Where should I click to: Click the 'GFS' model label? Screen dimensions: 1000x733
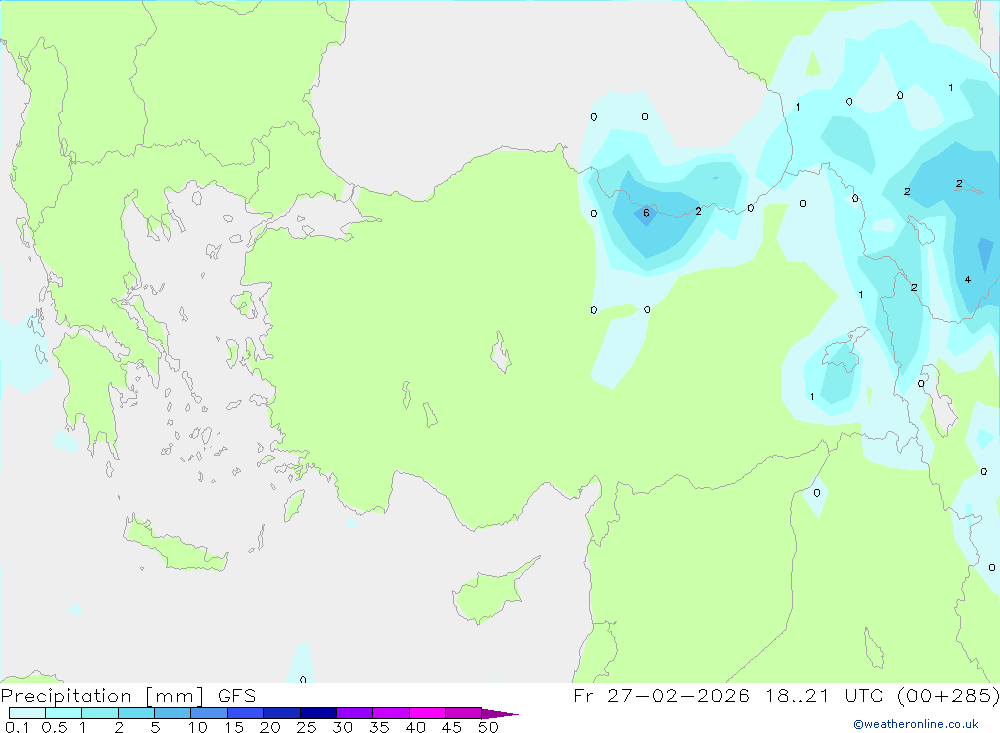(237, 696)
